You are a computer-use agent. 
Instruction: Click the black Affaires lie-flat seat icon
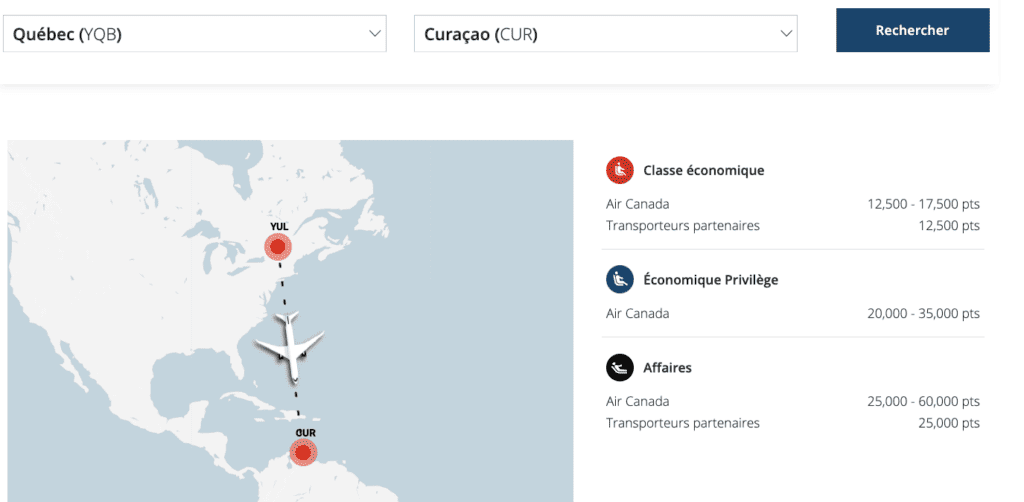620,368
